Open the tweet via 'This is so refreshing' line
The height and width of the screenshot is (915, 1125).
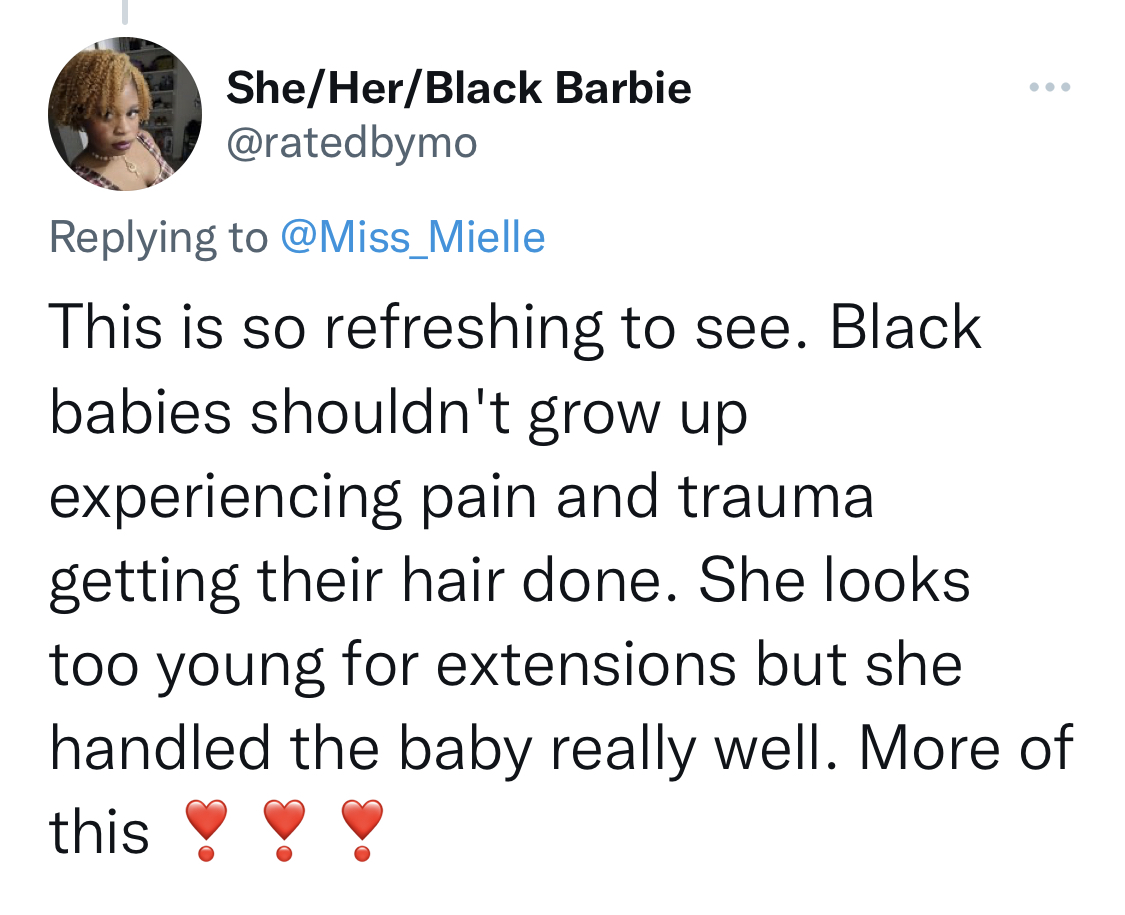(514, 328)
